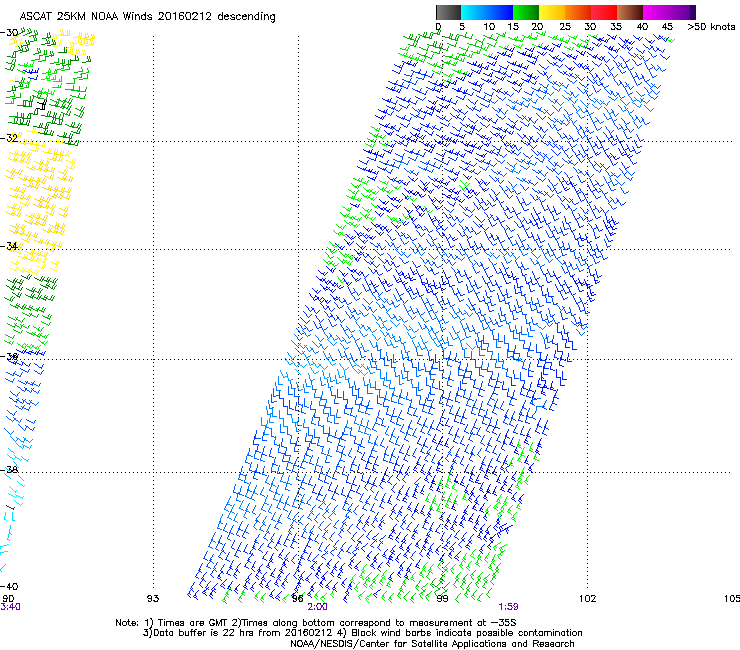
Task: Click the '96' longitude axis label
Action: coord(297,599)
